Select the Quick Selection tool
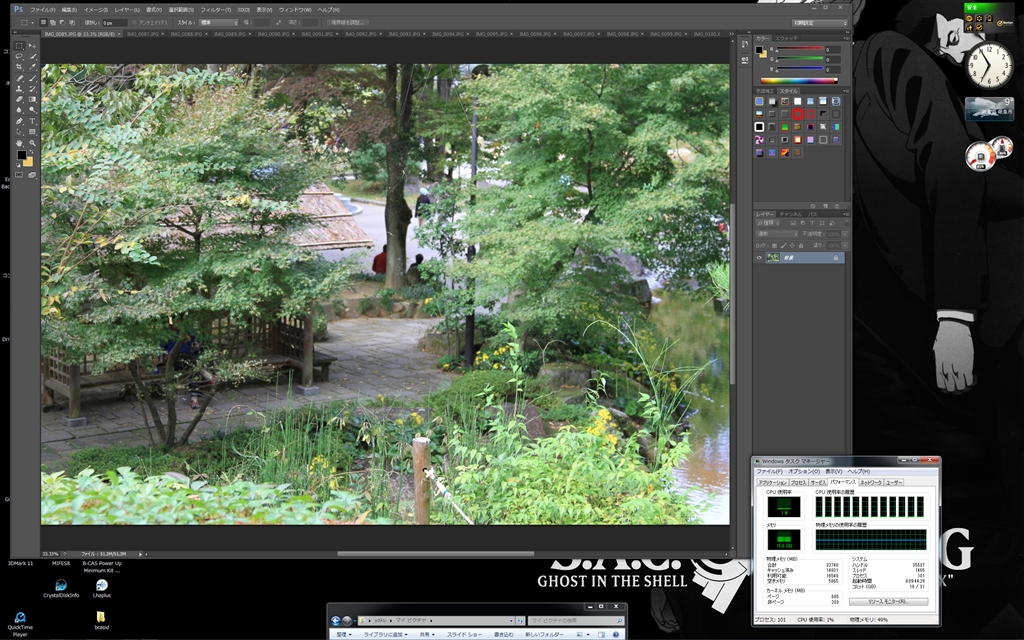This screenshot has height=640, width=1024. [32, 56]
